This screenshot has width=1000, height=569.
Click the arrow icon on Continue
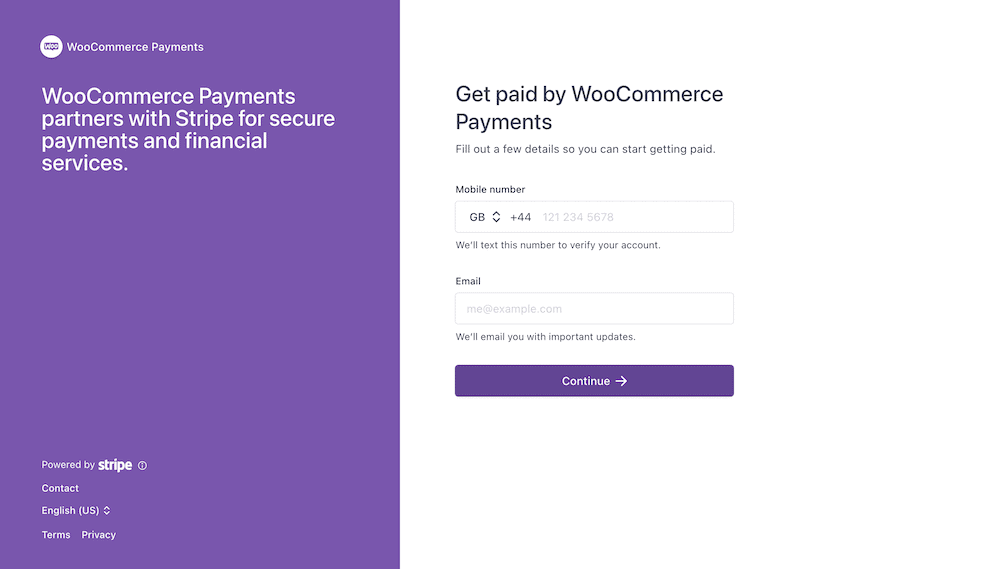point(621,381)
